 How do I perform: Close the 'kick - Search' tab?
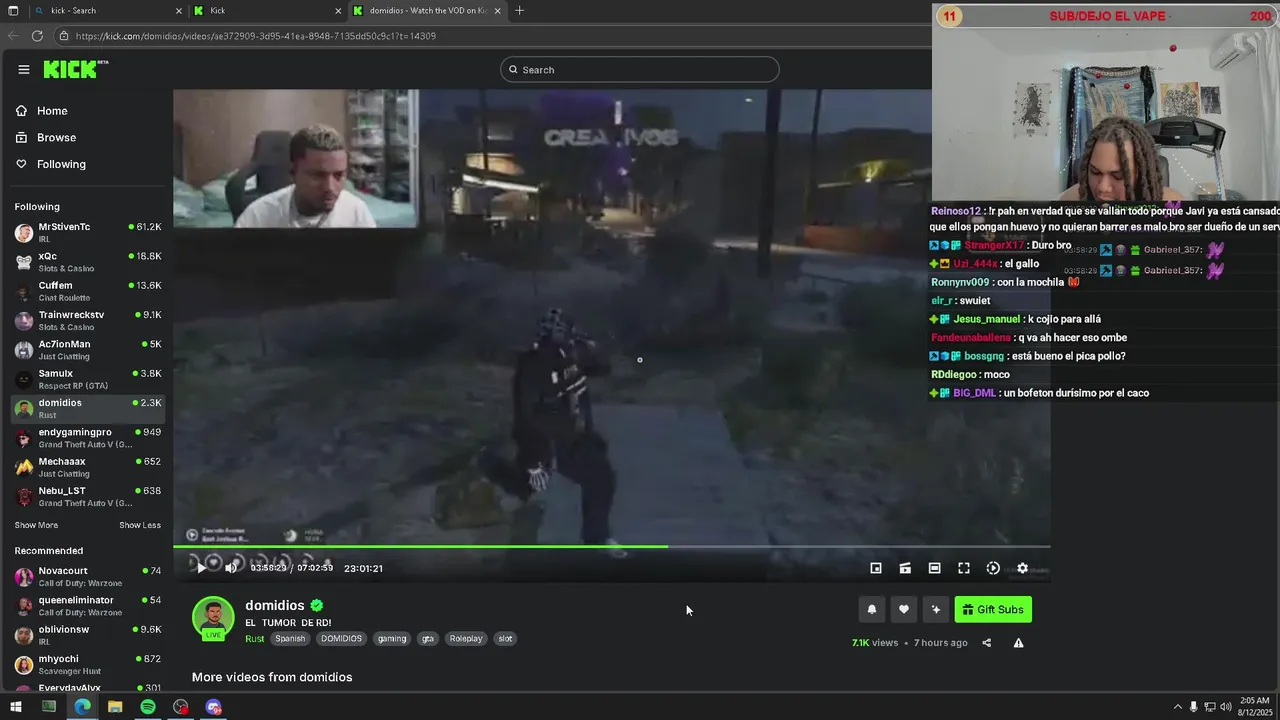coord(179,11)
